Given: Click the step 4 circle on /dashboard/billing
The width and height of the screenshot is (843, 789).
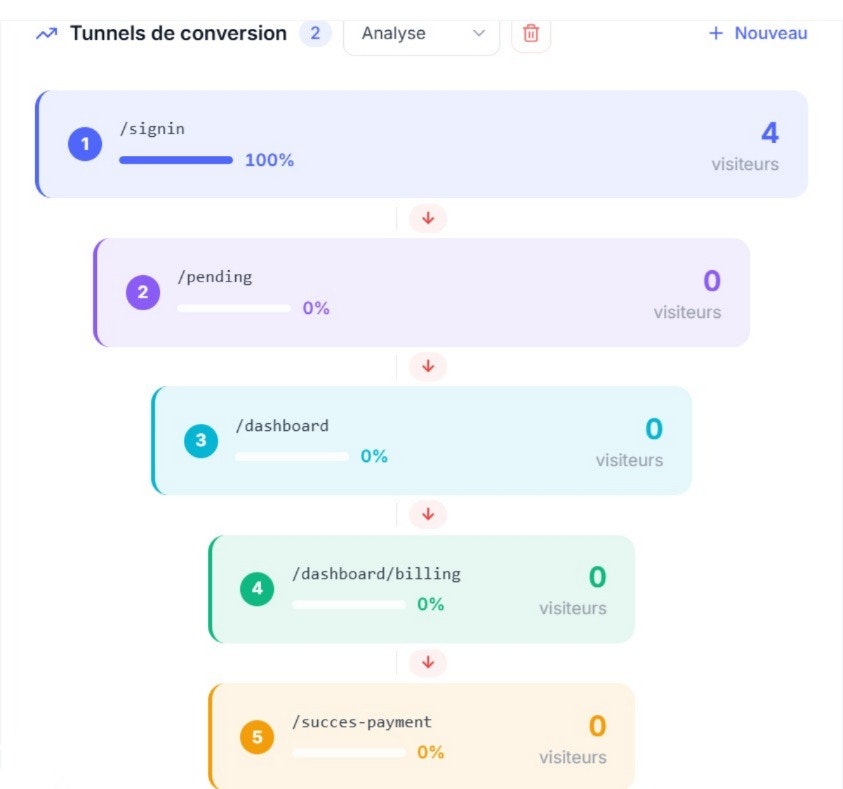Looking at the screenshot, I should (257, 588).
